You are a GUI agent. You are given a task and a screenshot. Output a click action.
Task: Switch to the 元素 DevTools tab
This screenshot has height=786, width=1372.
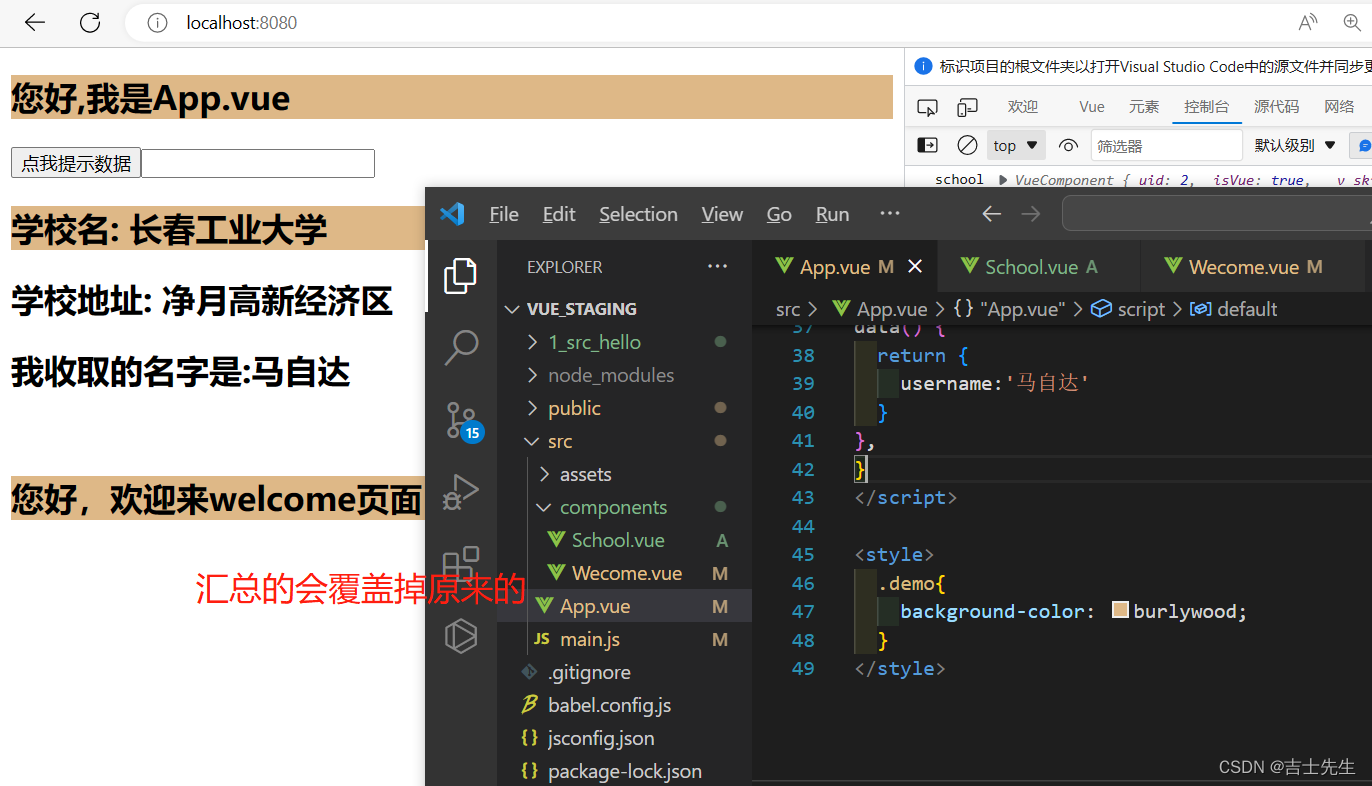click(x=1144, y=107)
